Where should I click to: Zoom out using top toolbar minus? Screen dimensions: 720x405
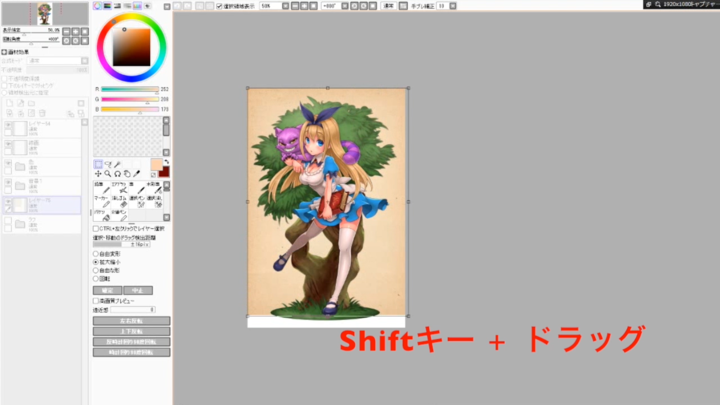coord(295,6)
